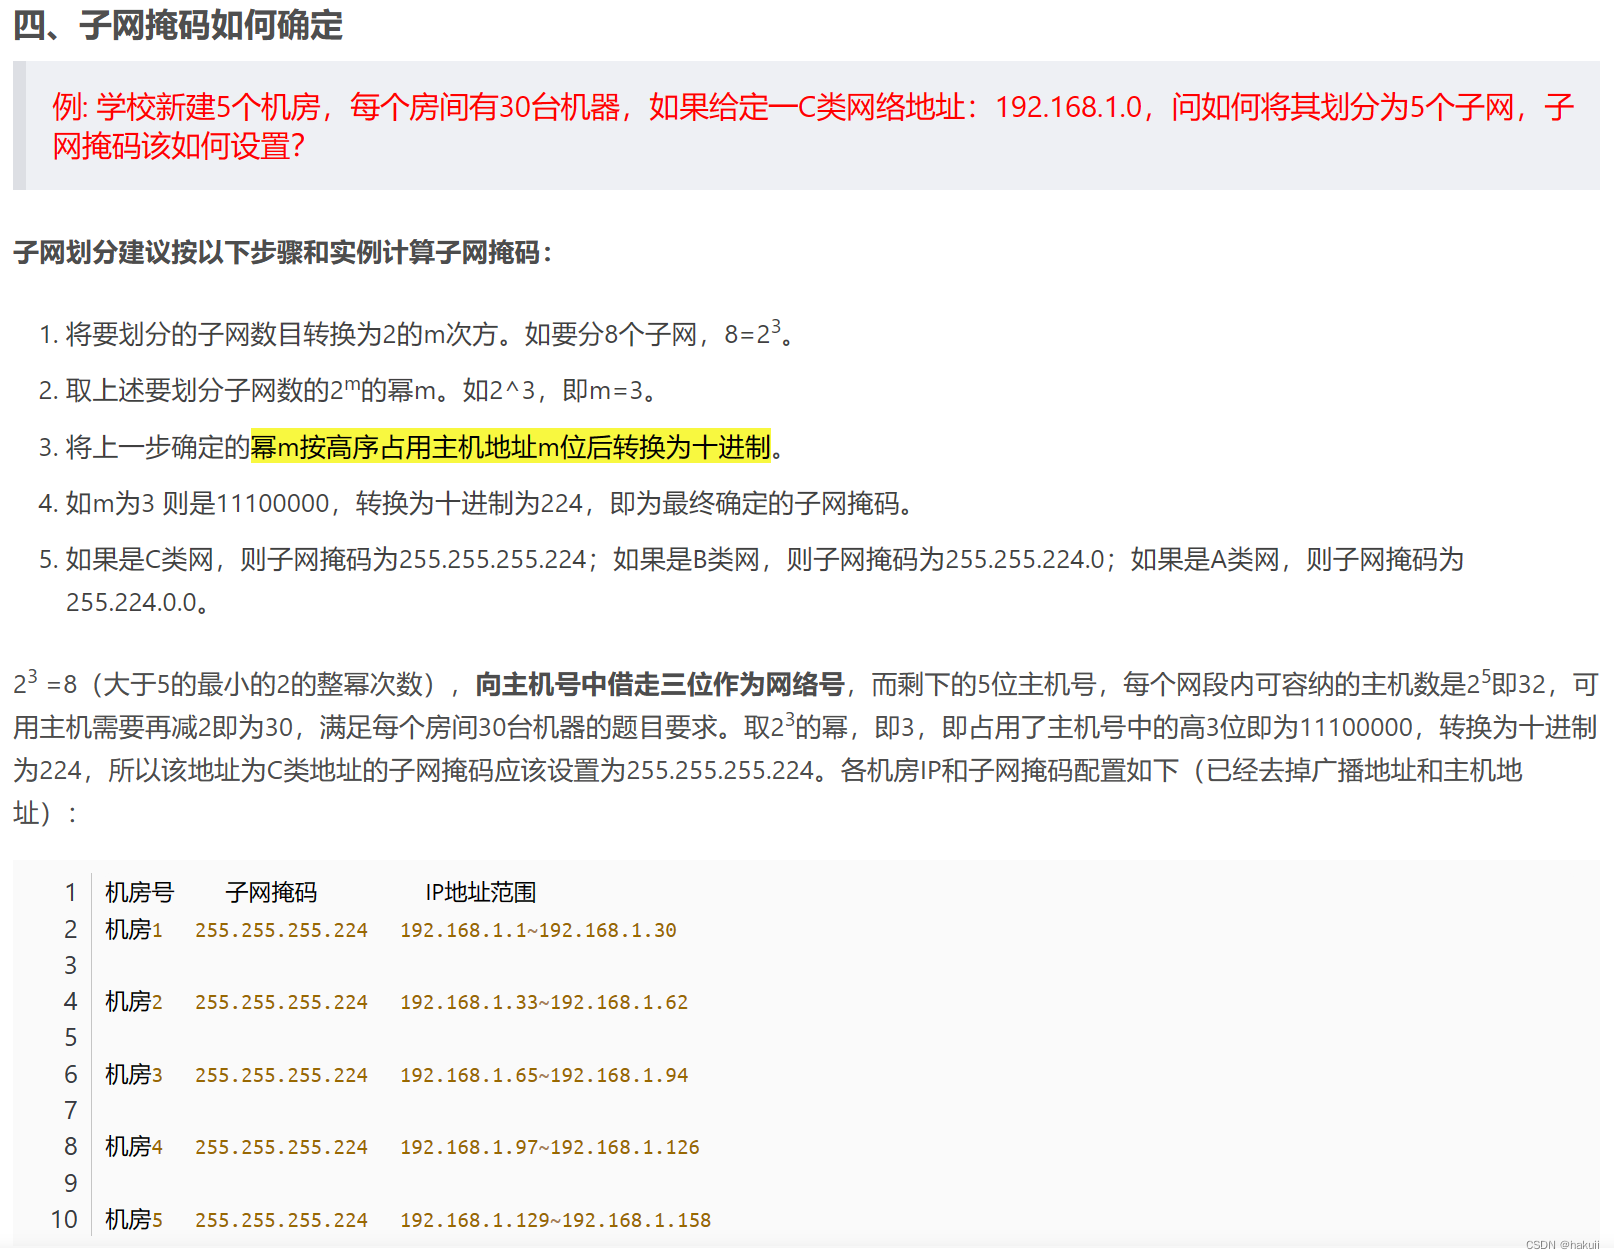Click heading 四、子网掩码如何确定

click(x=177, y=25)
